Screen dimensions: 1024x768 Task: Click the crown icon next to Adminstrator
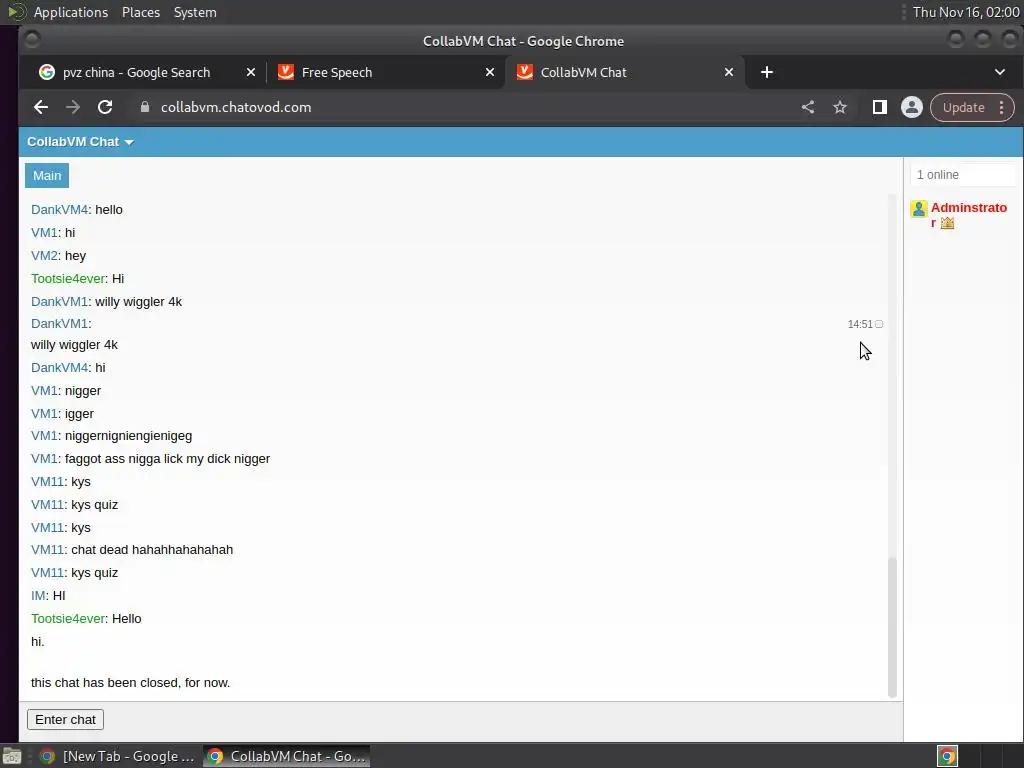(947, 223)
